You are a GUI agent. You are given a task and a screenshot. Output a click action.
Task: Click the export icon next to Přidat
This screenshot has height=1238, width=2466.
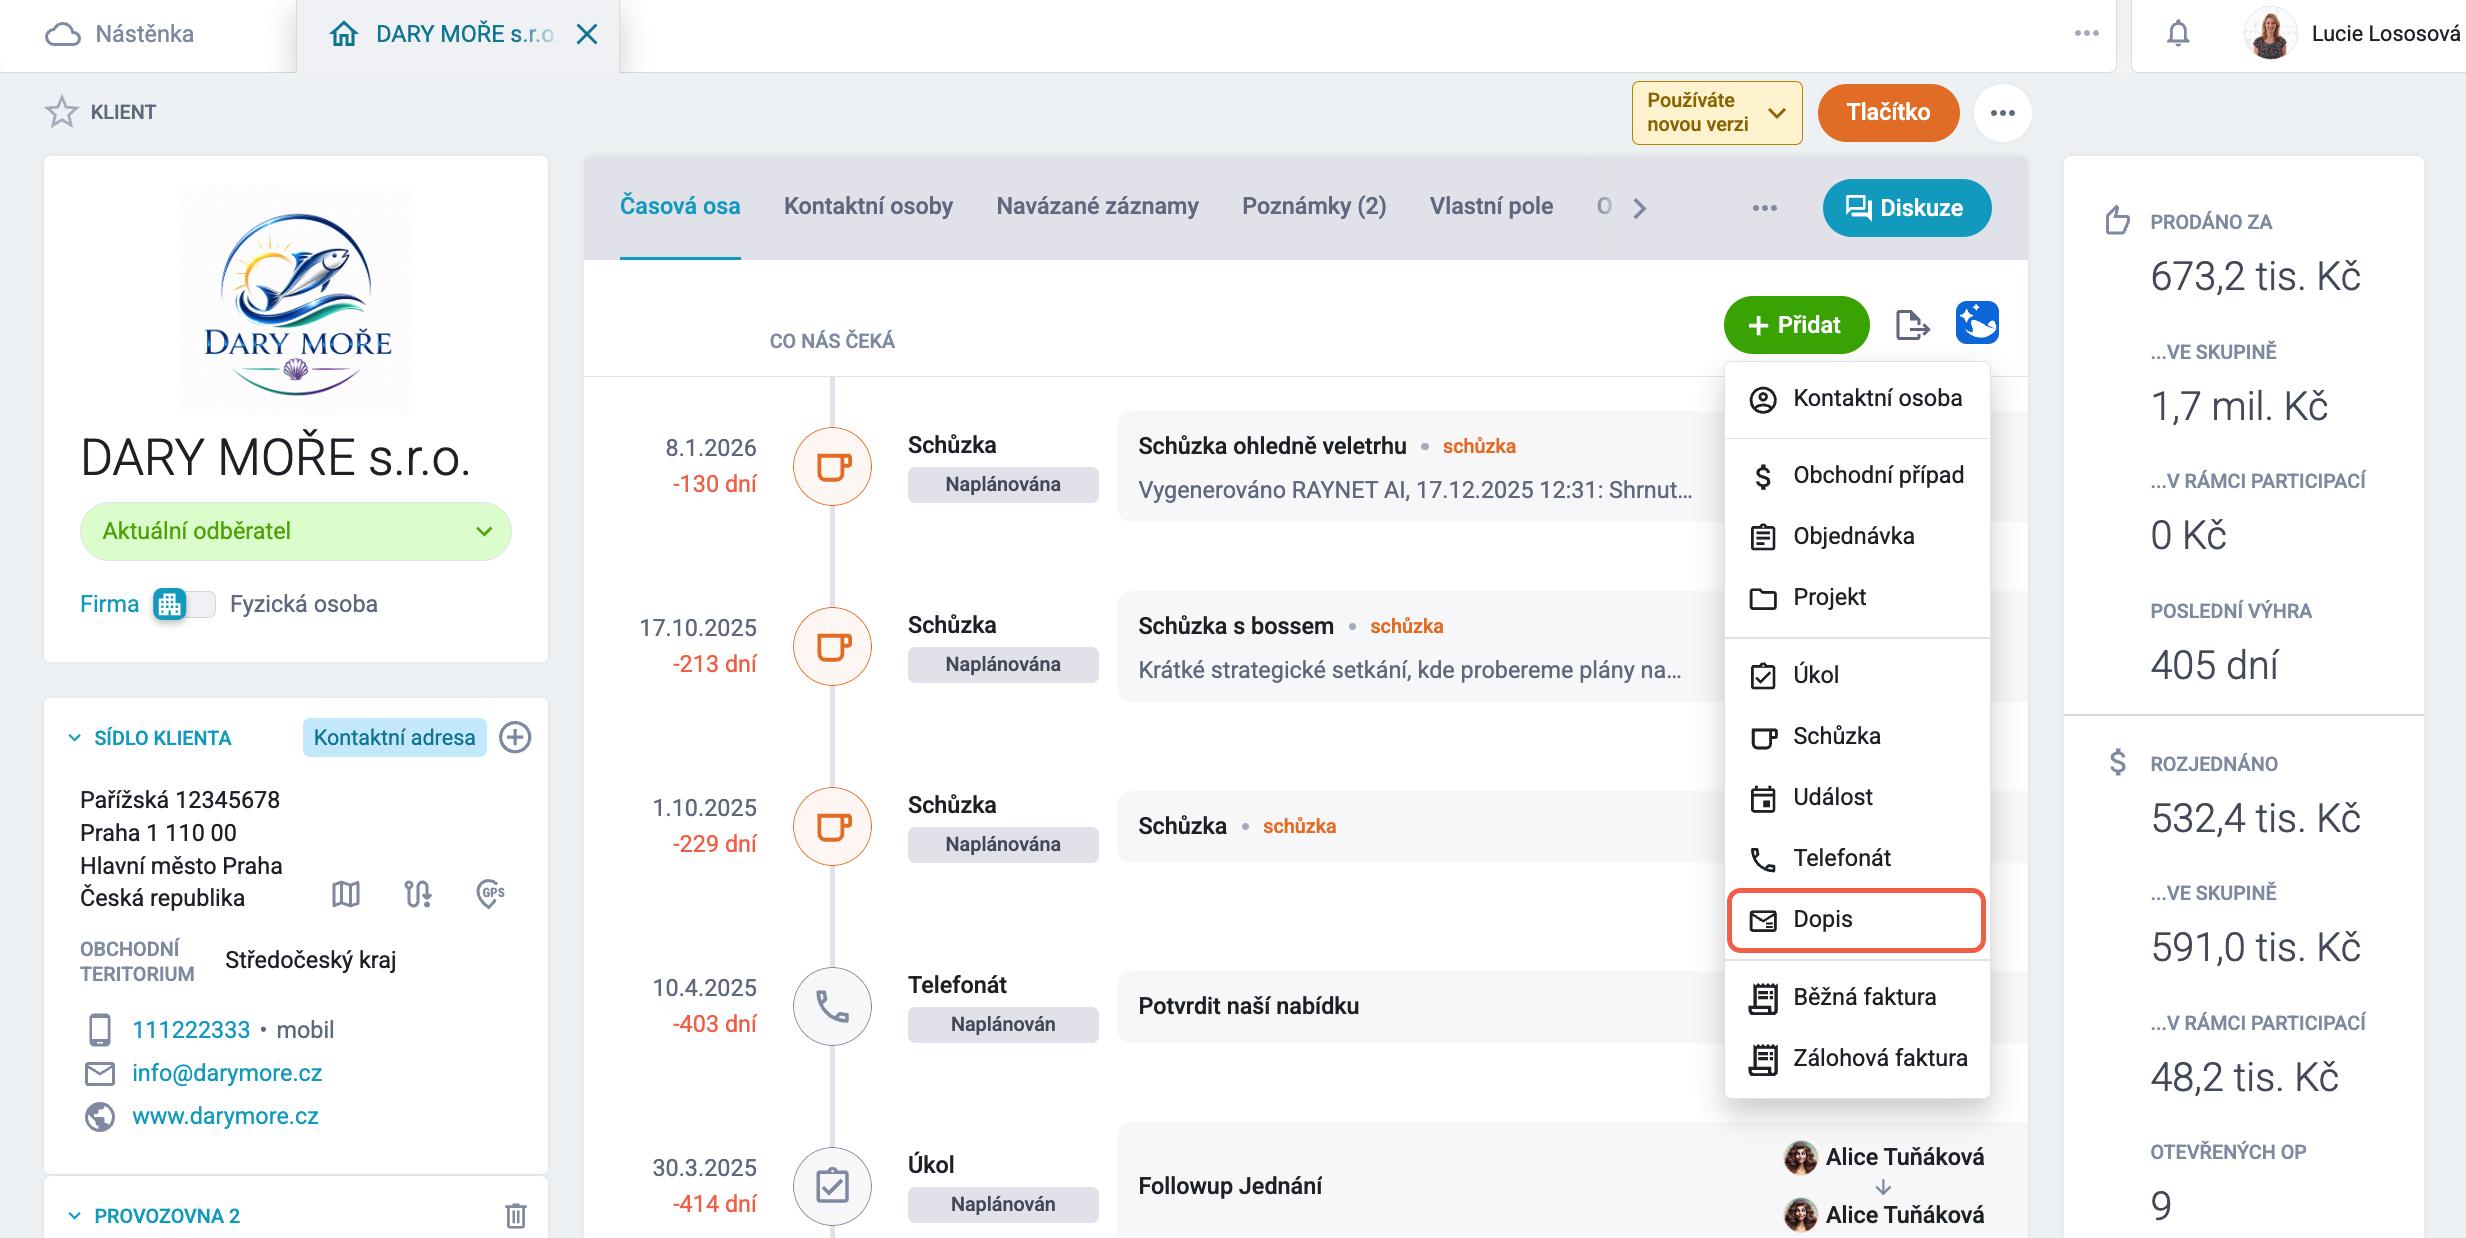point(1912,325)
